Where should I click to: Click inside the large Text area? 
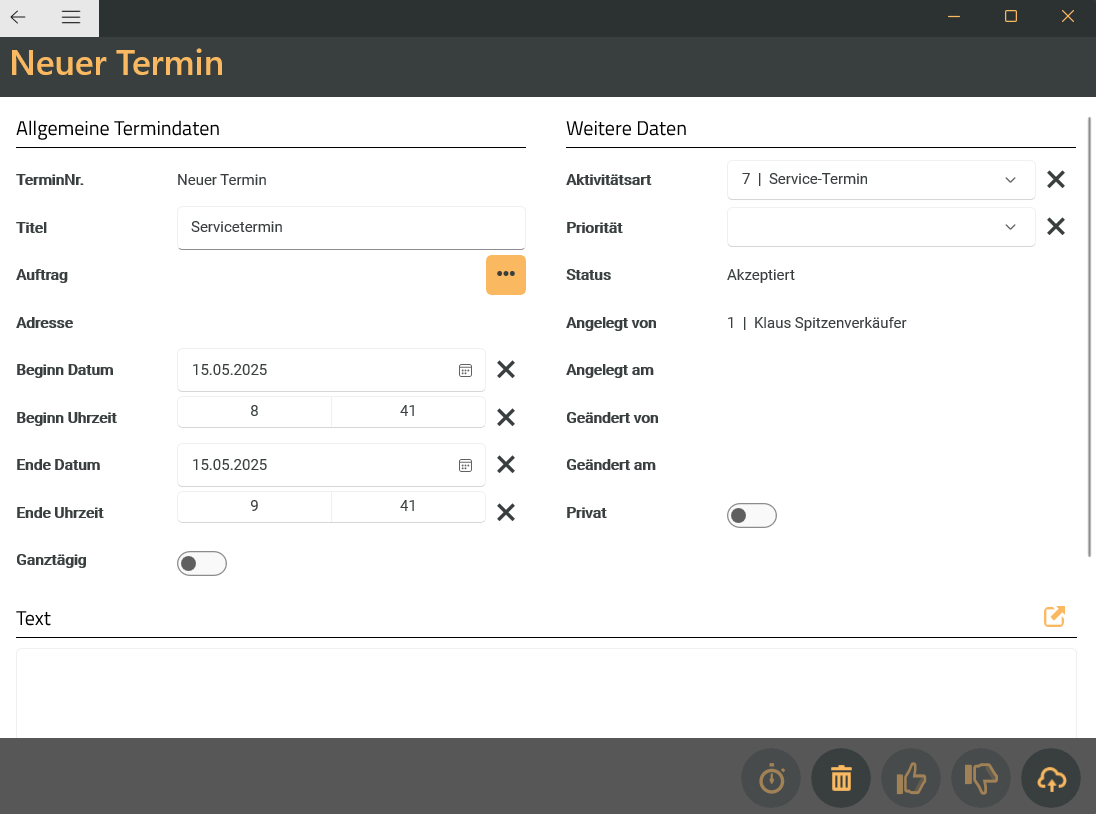[x=546, y=693]
